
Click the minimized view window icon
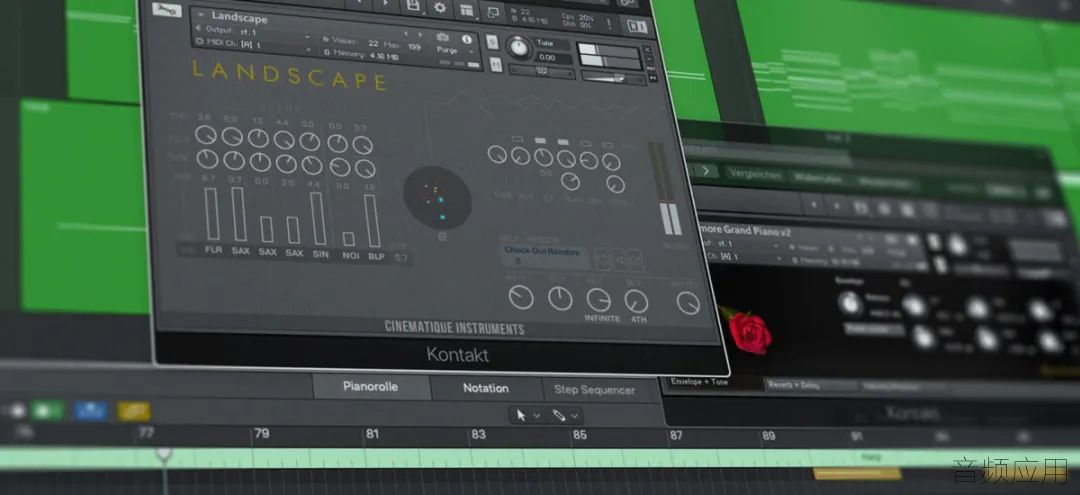[492, 12]
